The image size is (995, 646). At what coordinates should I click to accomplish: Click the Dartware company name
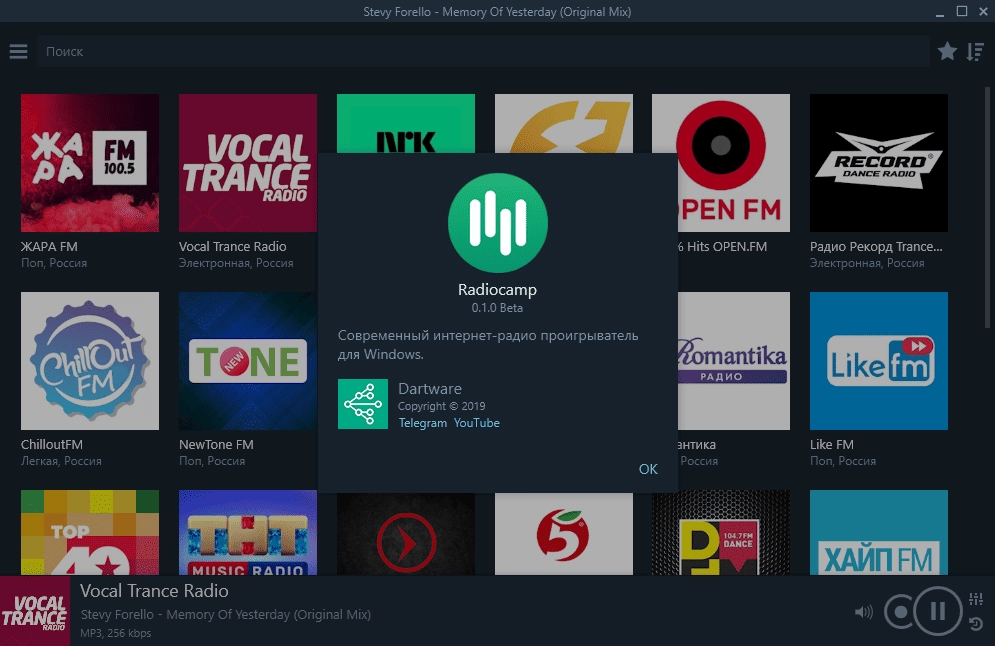[430, 388]
